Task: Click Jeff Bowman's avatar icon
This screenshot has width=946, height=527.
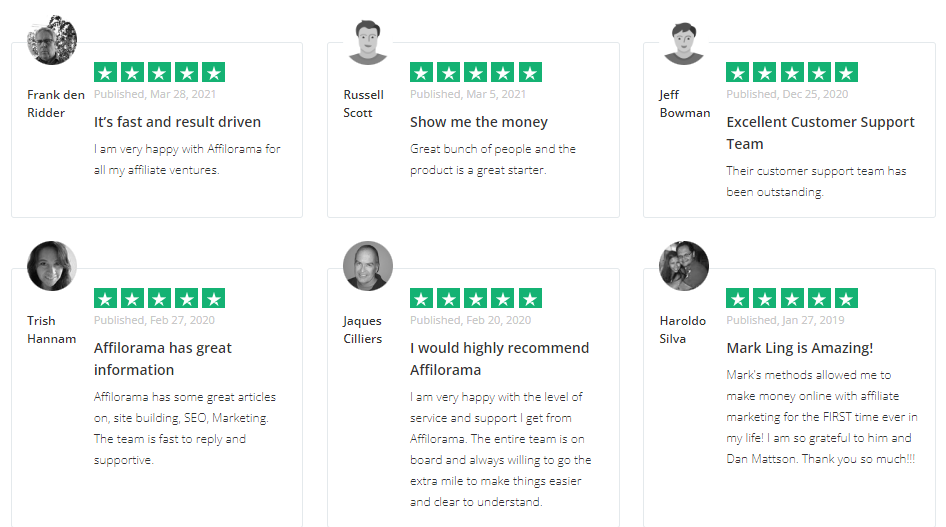Action: (x=684, y=42)
